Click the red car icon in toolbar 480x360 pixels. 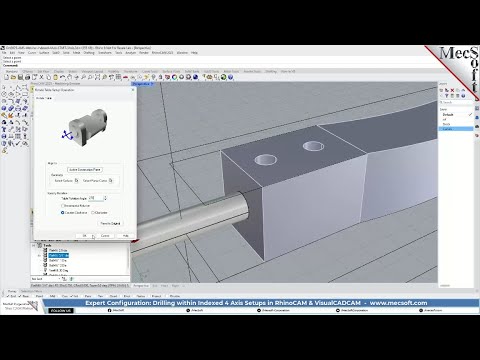pyautogui.click(x=125, y=77)
